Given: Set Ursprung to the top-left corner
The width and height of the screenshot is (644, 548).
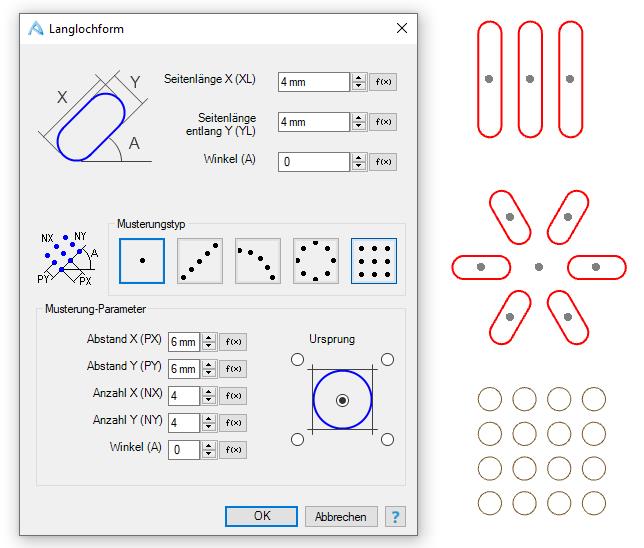Looking at the screenshot, I should point(297,360).
